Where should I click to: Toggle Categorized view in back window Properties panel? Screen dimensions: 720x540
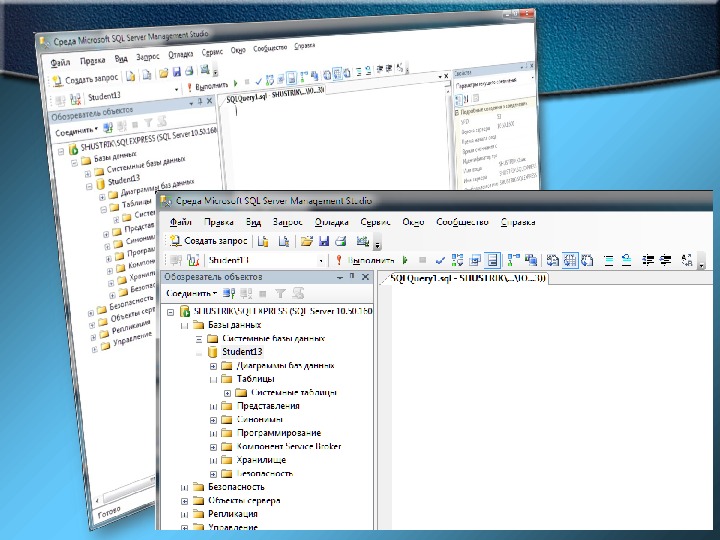pyautogui.click(x=458, y=100)
